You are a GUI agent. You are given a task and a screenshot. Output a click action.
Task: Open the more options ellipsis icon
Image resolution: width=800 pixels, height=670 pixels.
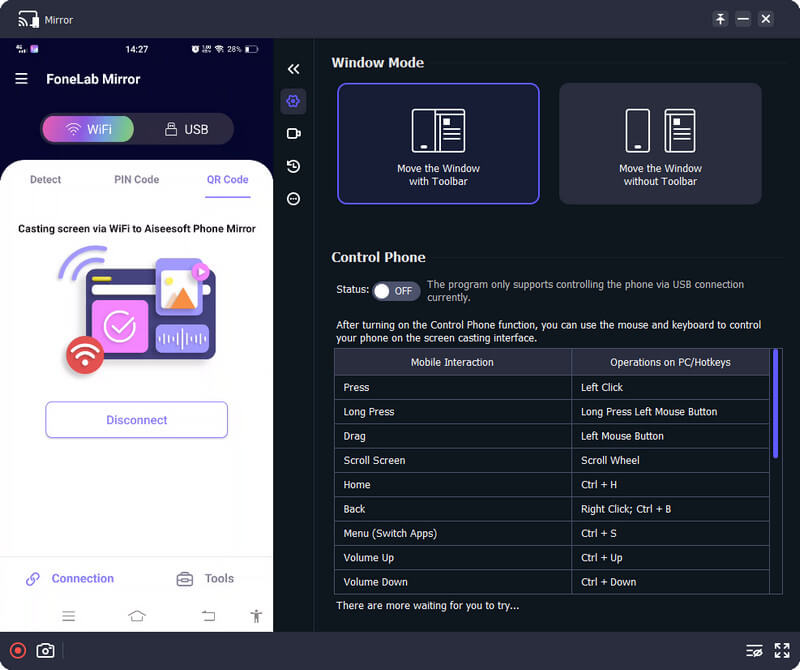pos(293,199)
